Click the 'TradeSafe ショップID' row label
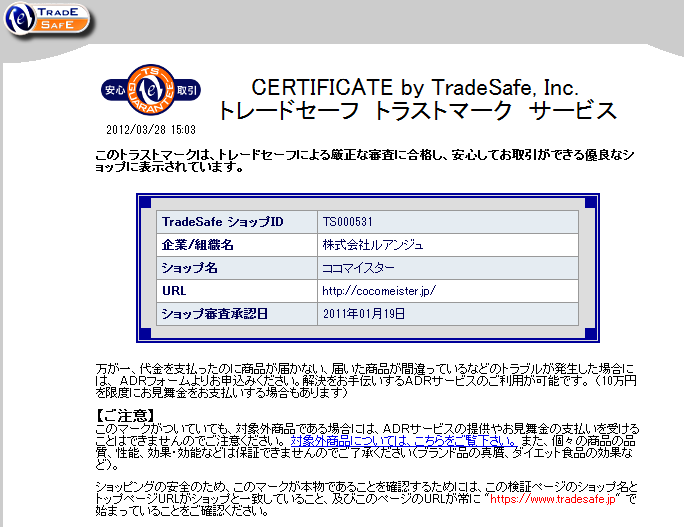 (222, 222)
